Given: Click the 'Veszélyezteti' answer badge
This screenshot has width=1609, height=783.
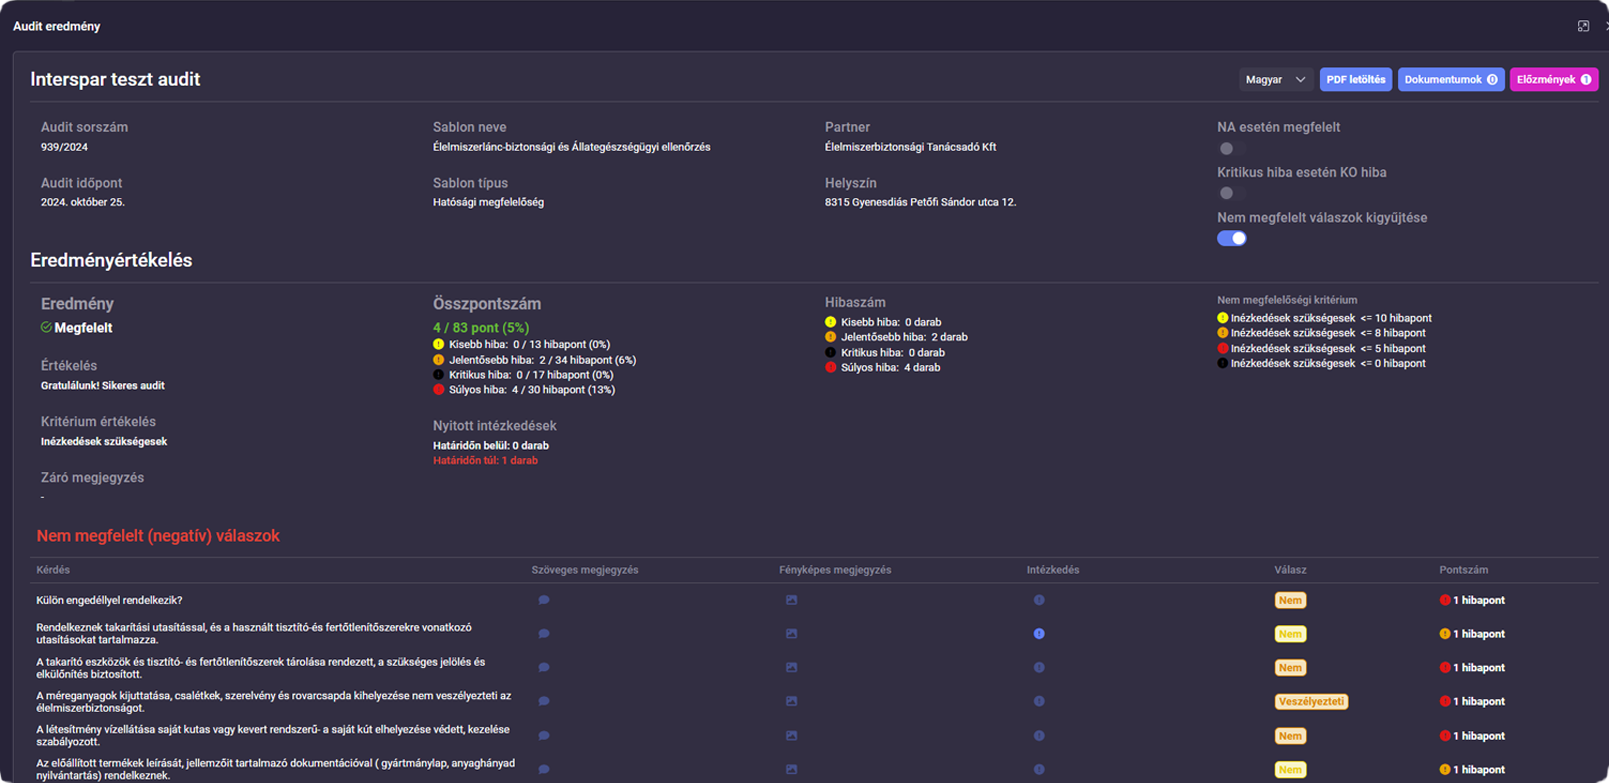Looking at the screenshot, I should pyautogui.click(x=1311, y=701).
